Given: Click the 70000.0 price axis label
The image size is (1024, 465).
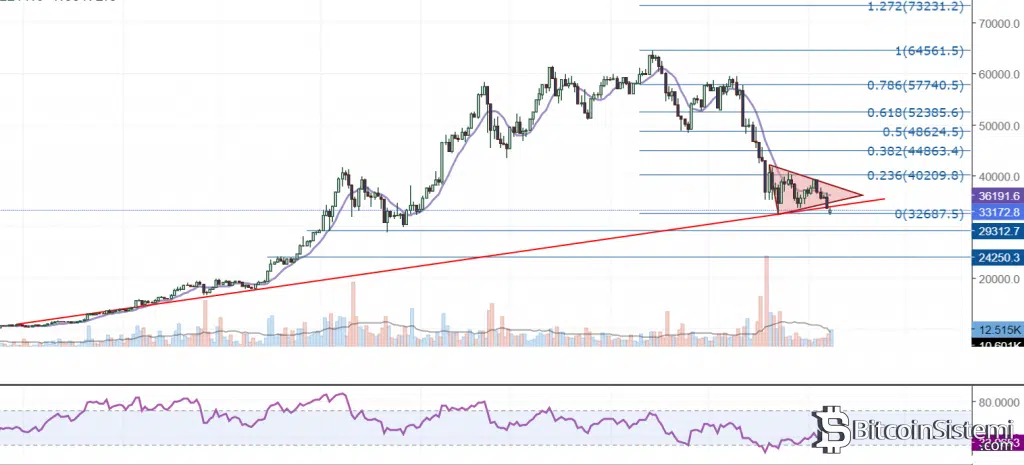Looking at the screenshot, I should pyautogui.click(x=995, y=22).
